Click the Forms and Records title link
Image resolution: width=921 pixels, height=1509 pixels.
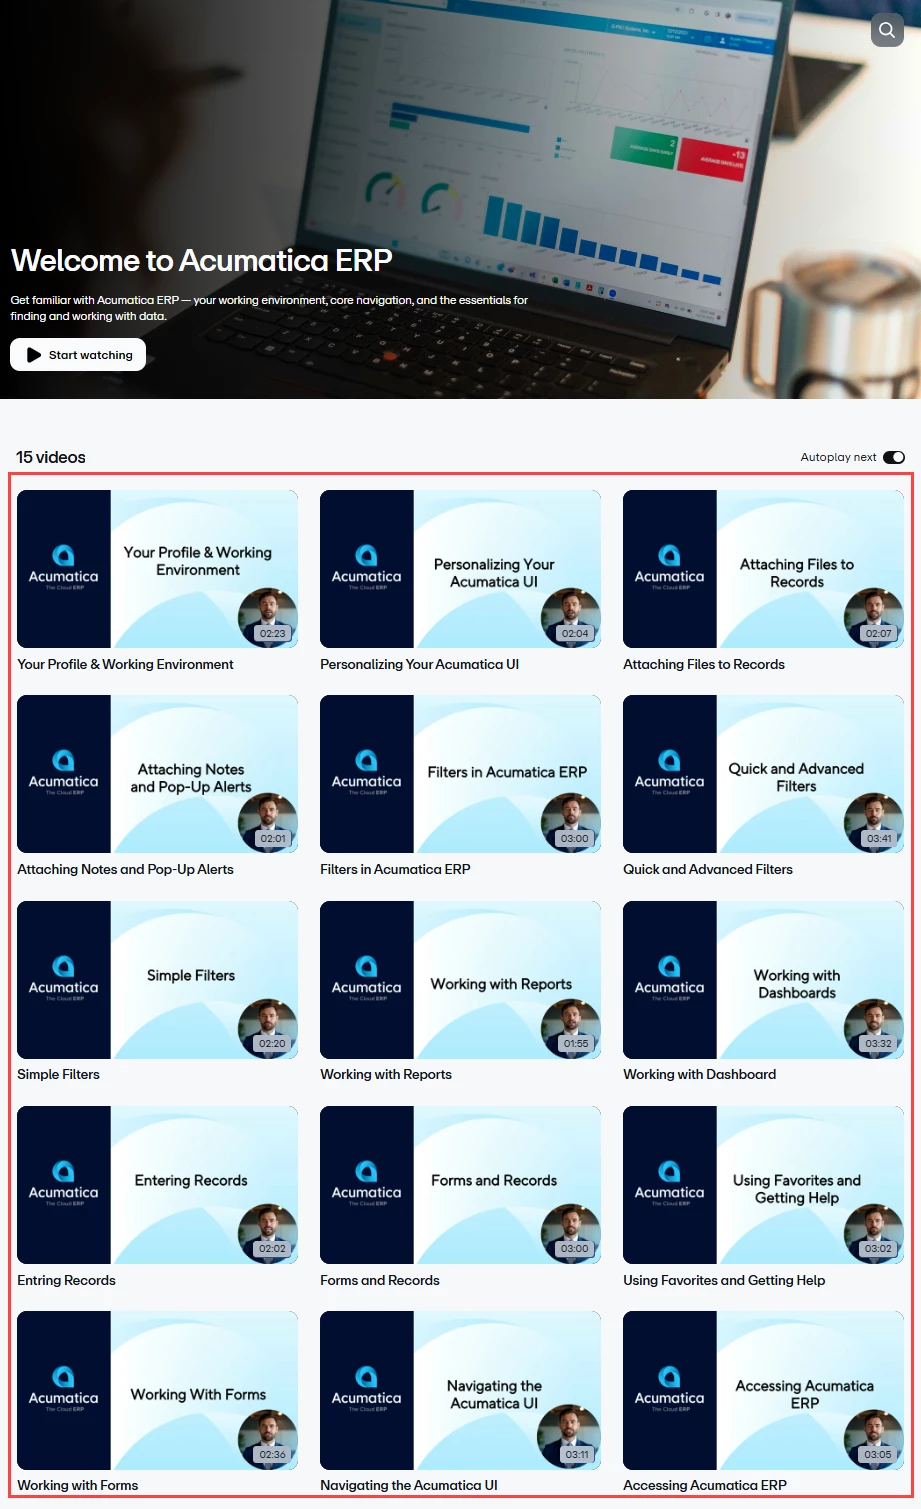(380, 1280)
